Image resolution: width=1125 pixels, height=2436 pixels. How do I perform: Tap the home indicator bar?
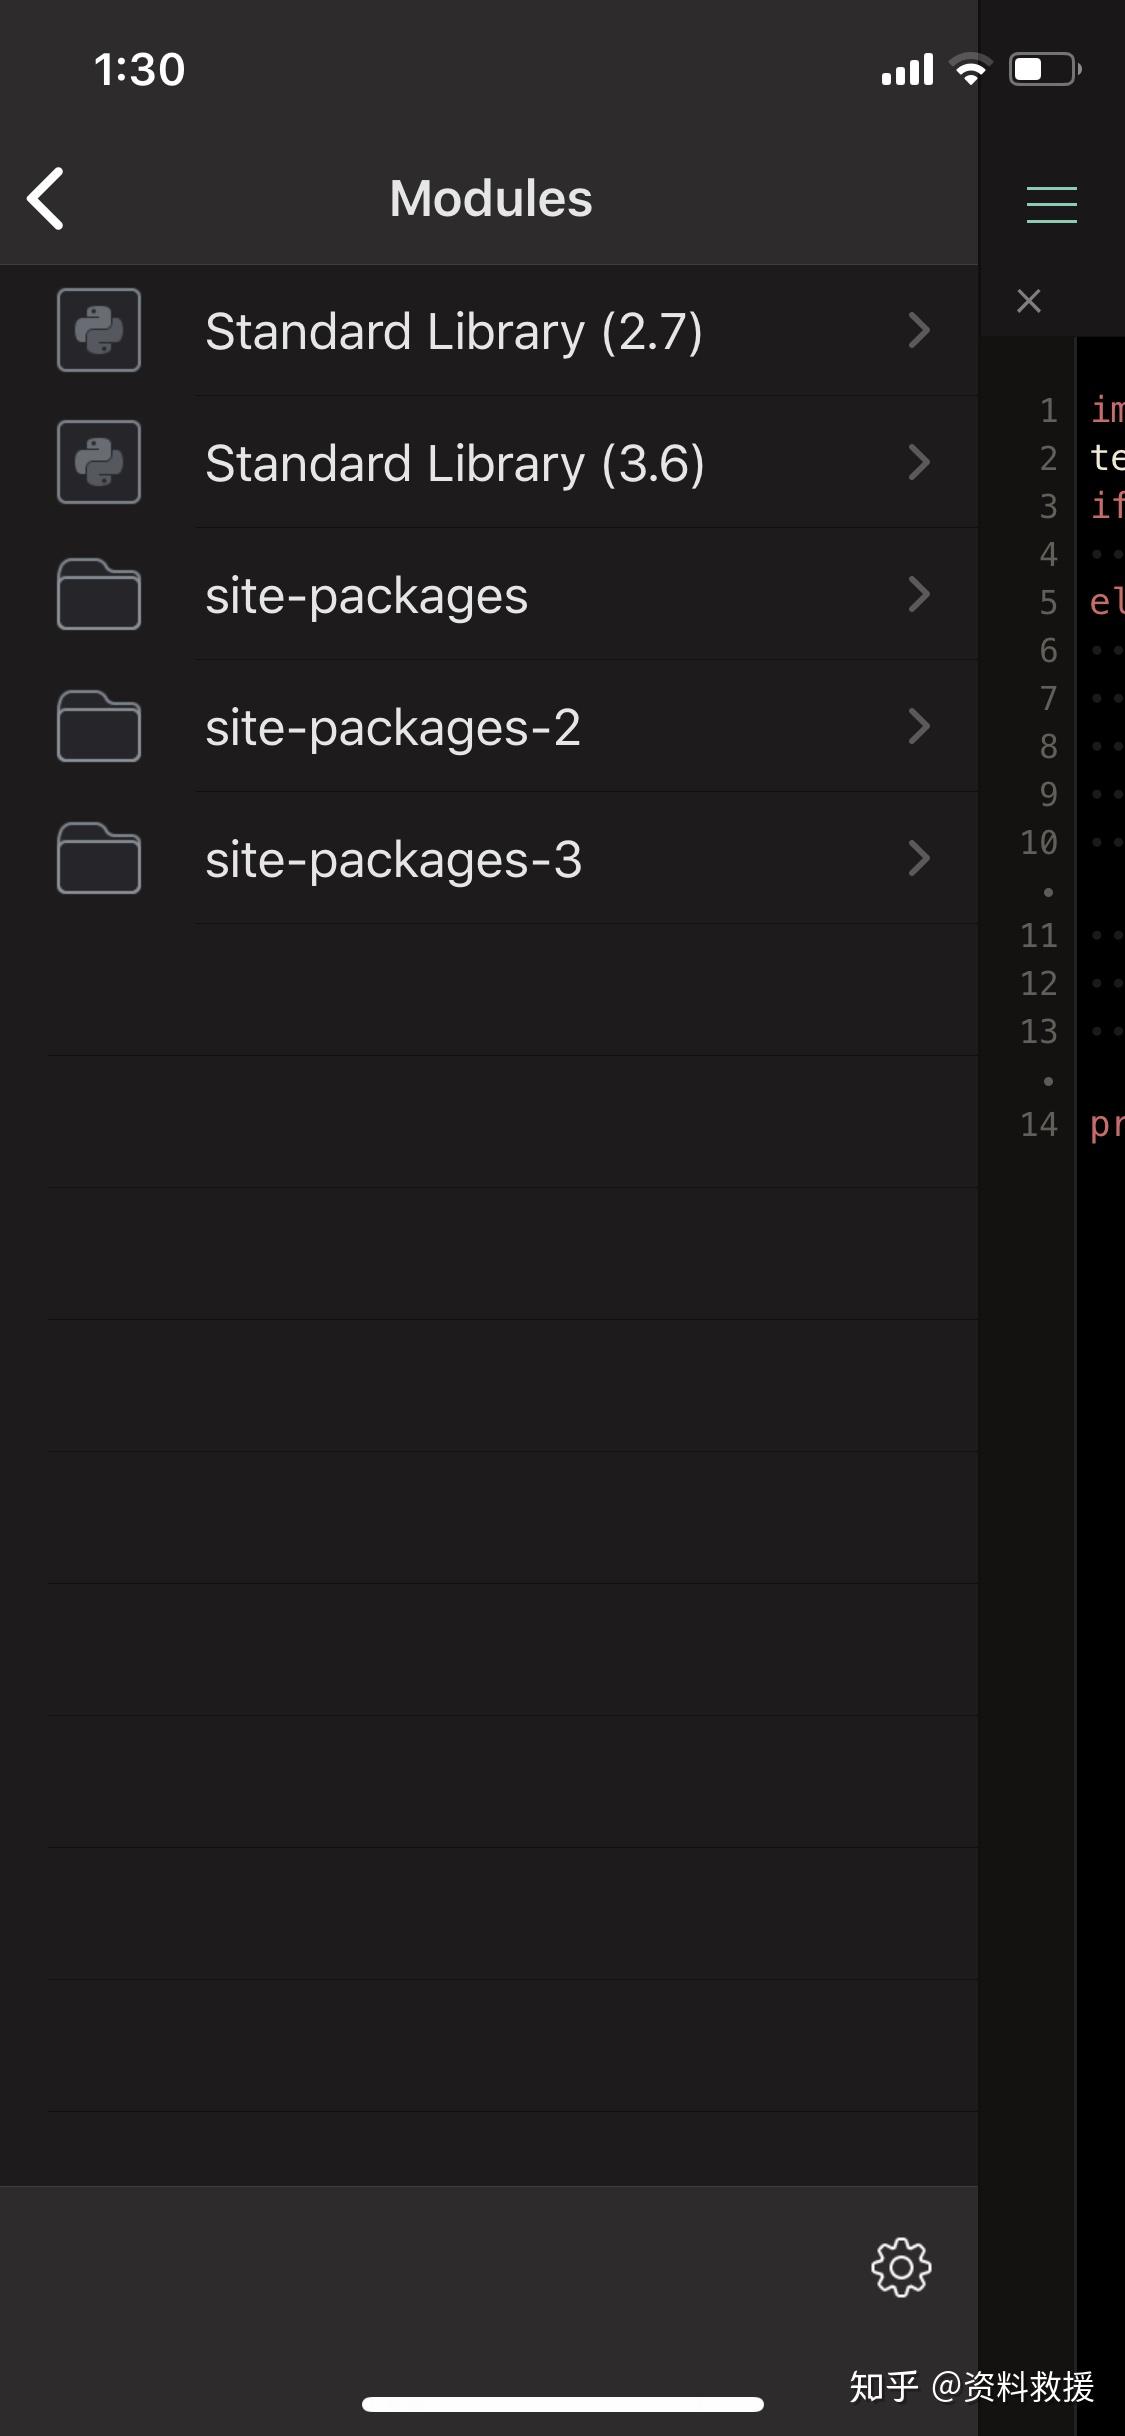point(563,2404)
